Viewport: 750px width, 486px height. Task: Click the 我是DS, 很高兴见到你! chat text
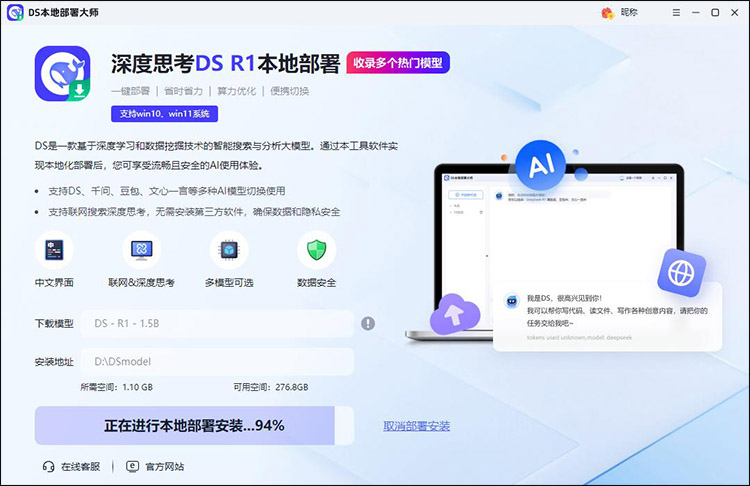(x=564, y=298)
